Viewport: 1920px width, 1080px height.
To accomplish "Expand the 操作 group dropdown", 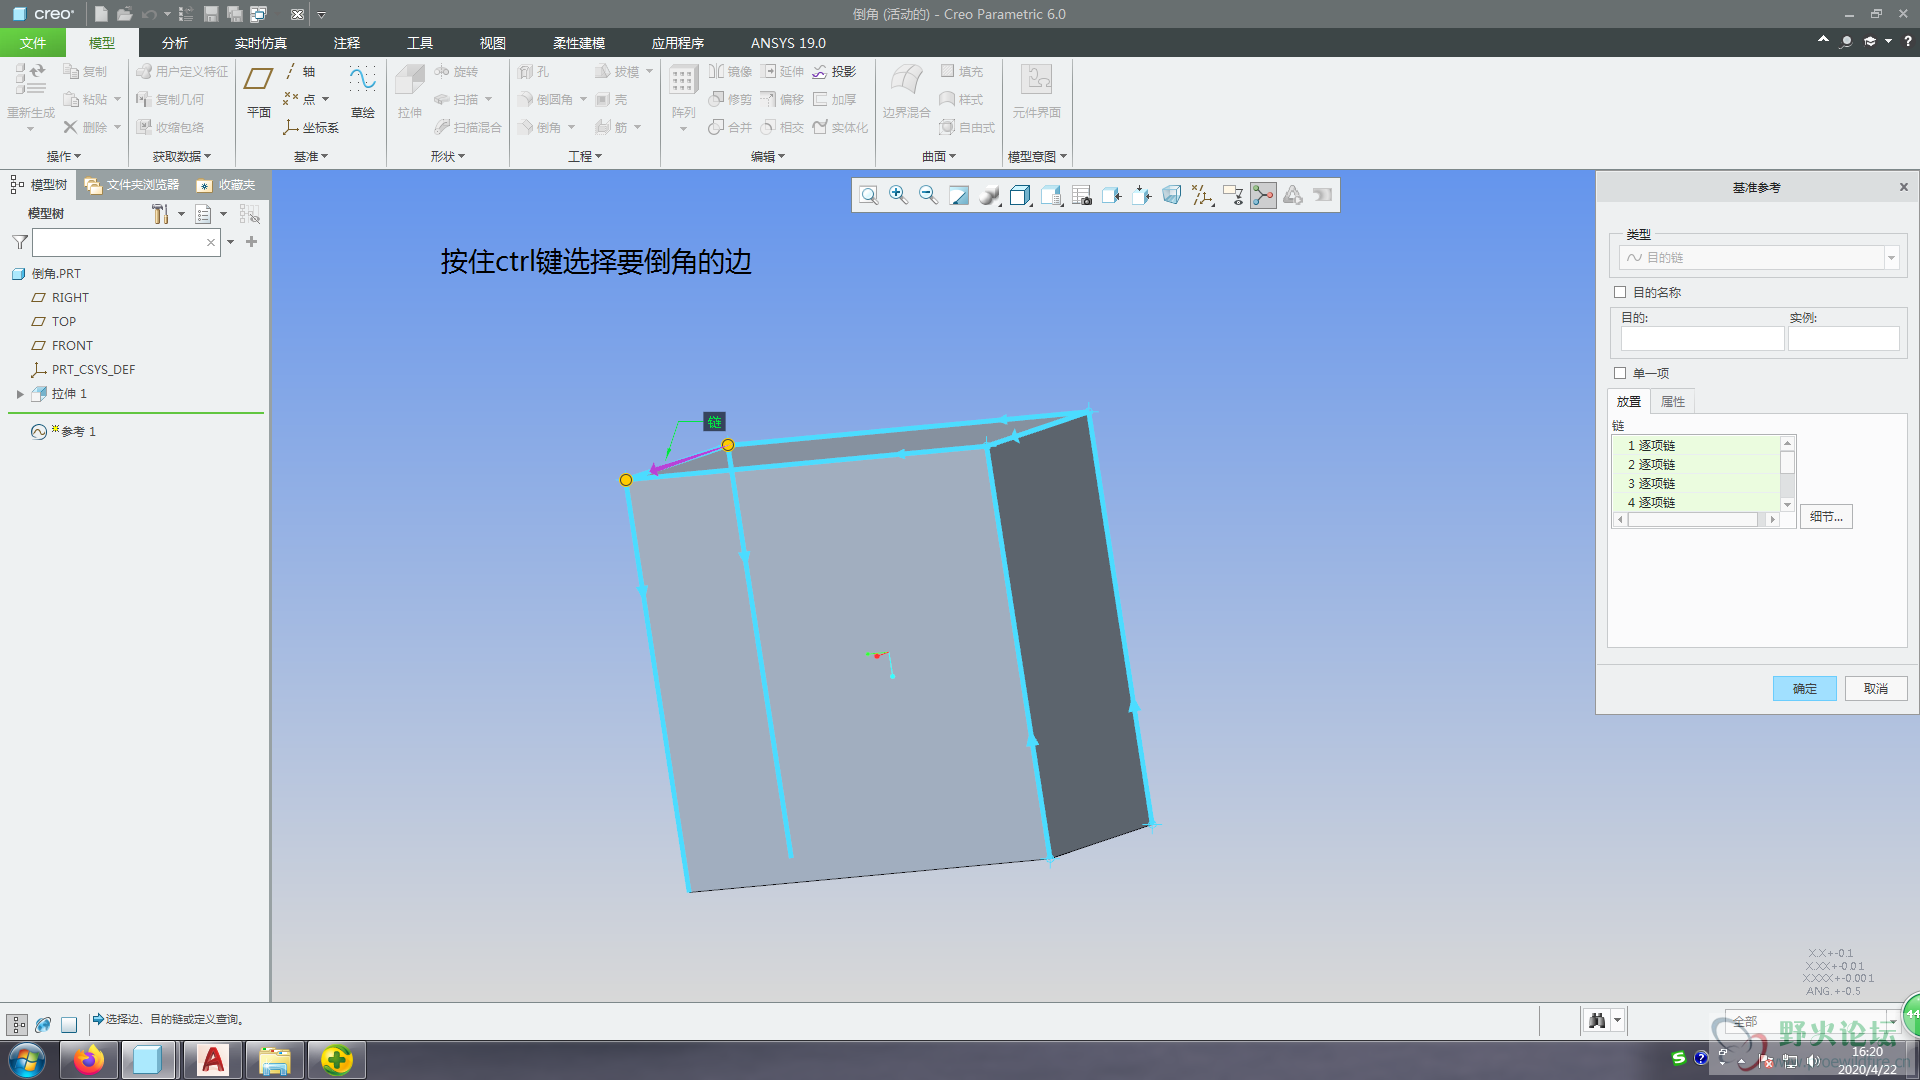I will [64, 156].
